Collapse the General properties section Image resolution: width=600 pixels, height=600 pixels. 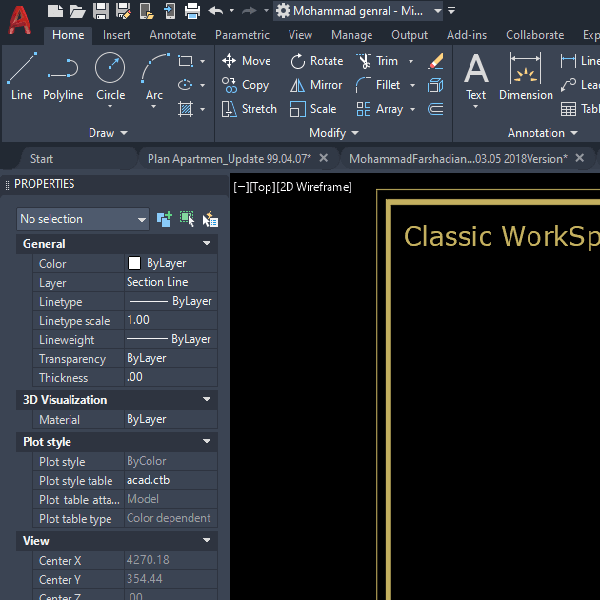pos(207,243)
